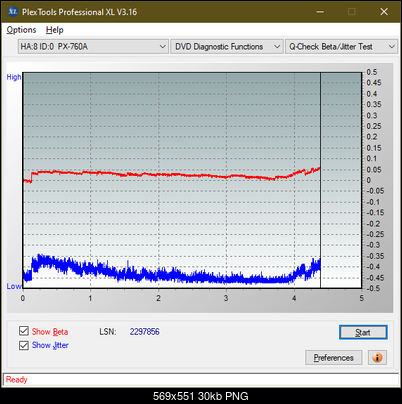Click the Start button
This screenshot has width=402, height=404.
tap(363, 332)
